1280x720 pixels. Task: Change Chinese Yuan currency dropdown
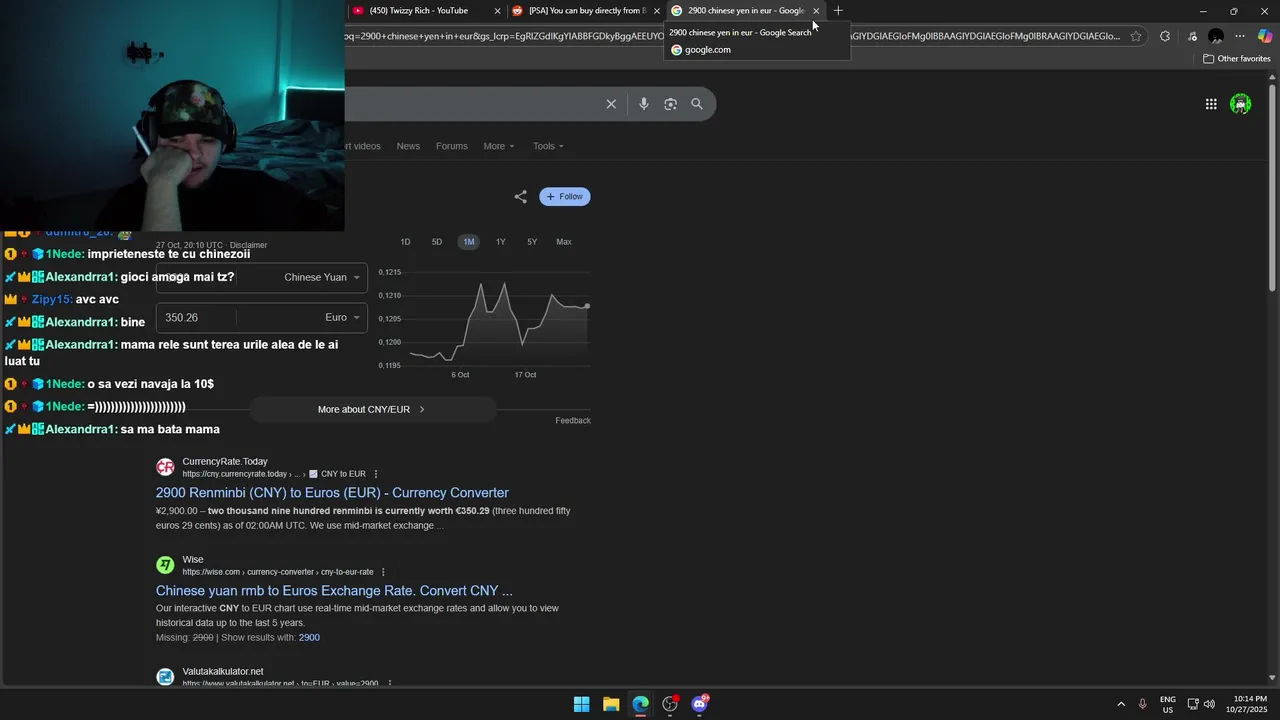[x=322, y=277]
